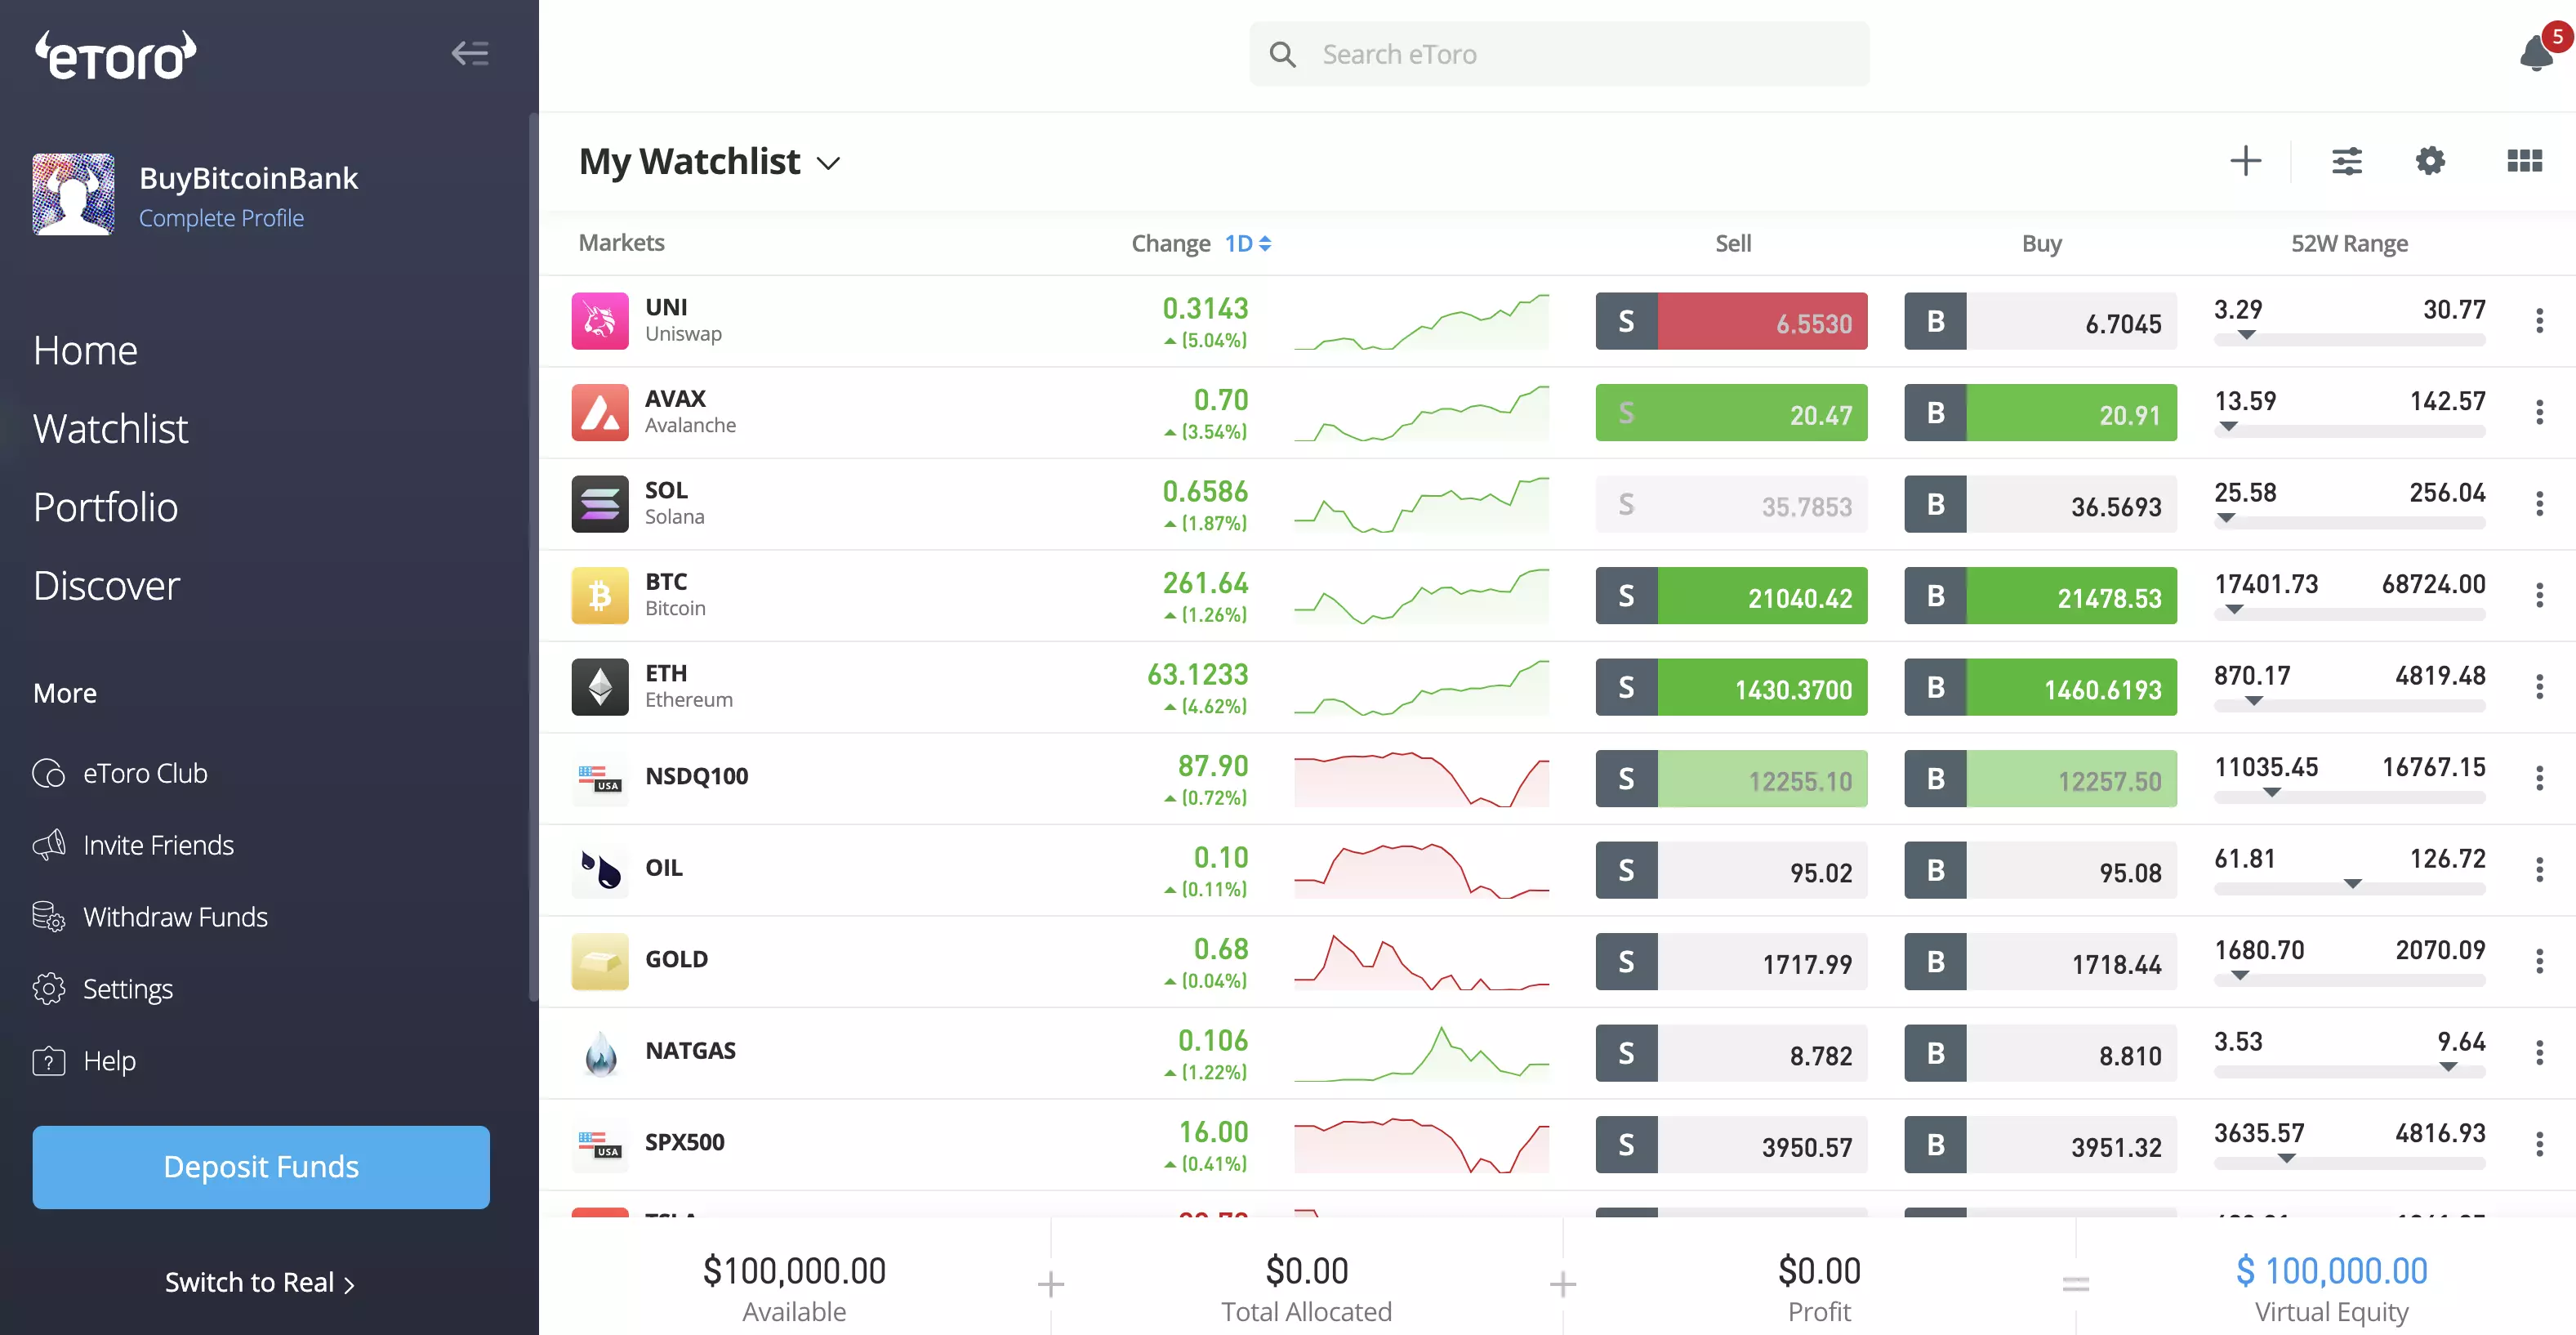Viewport: 2576px width, 1335px height.
Task: Sell AVAX at 20.47
Action: click(1731, 412)
